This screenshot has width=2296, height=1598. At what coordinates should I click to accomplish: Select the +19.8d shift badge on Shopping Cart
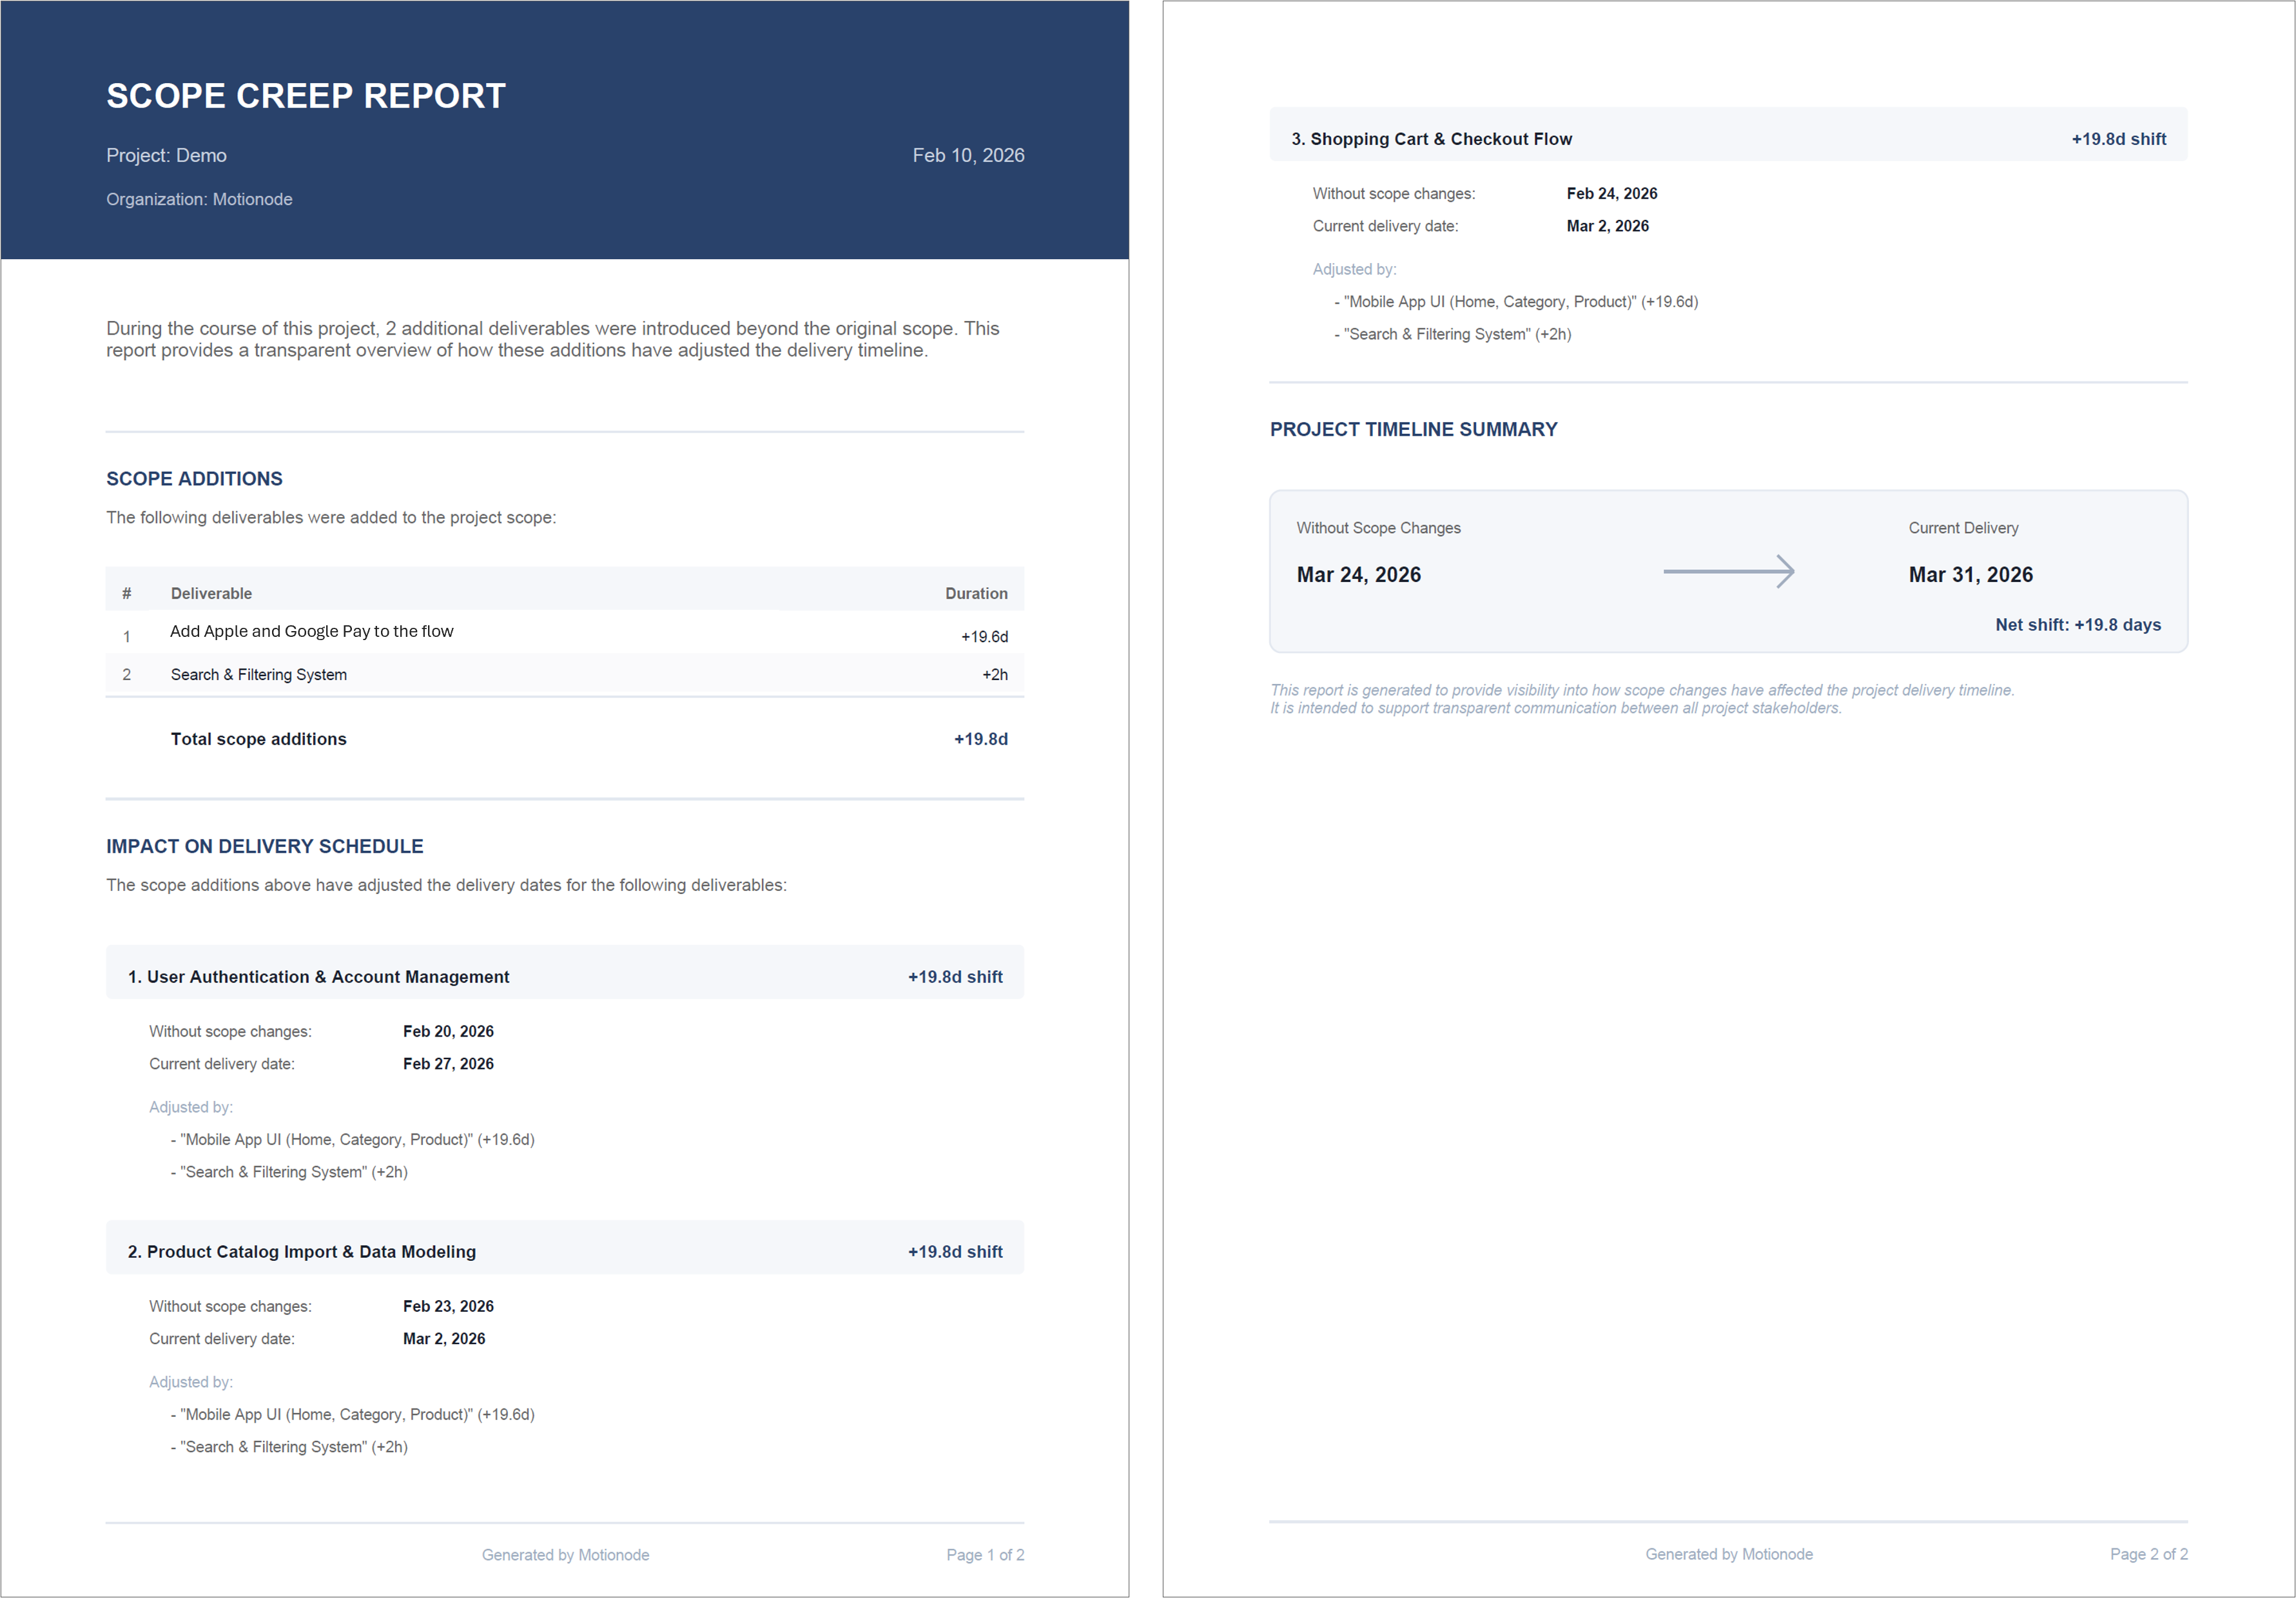(x=2118, y=139)
